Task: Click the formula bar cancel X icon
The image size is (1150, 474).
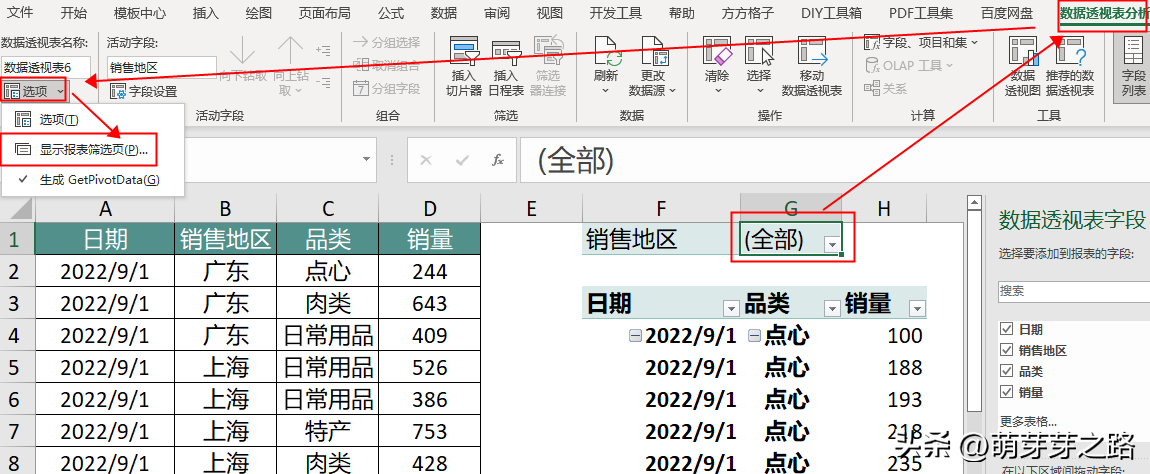Action: click(x=426, y=160)
